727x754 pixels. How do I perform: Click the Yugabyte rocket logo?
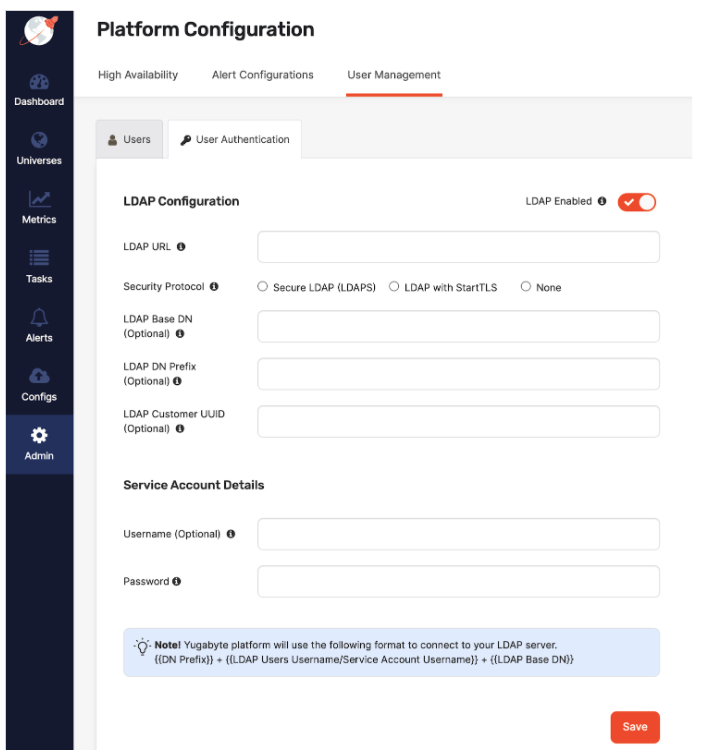(x=39, y=31)
